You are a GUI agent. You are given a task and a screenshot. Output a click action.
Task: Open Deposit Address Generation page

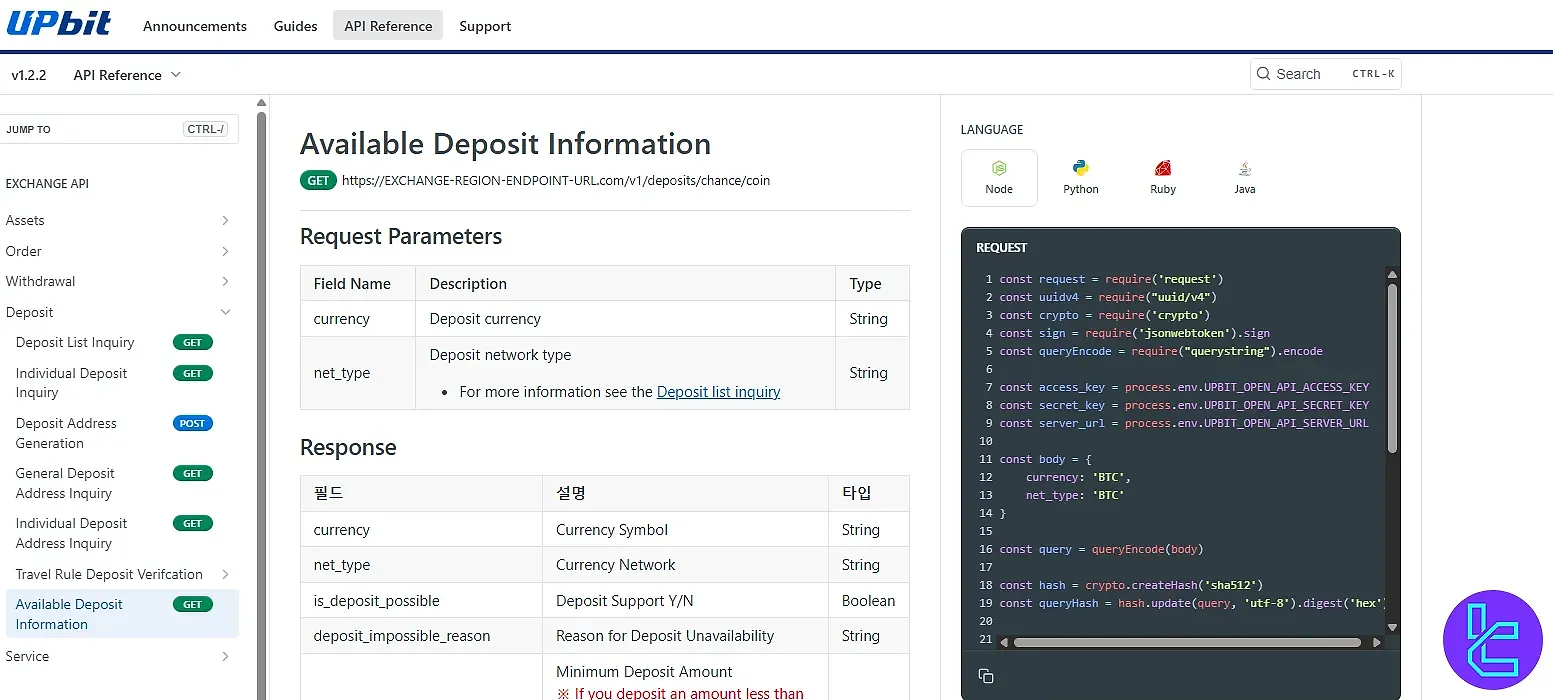66,433
